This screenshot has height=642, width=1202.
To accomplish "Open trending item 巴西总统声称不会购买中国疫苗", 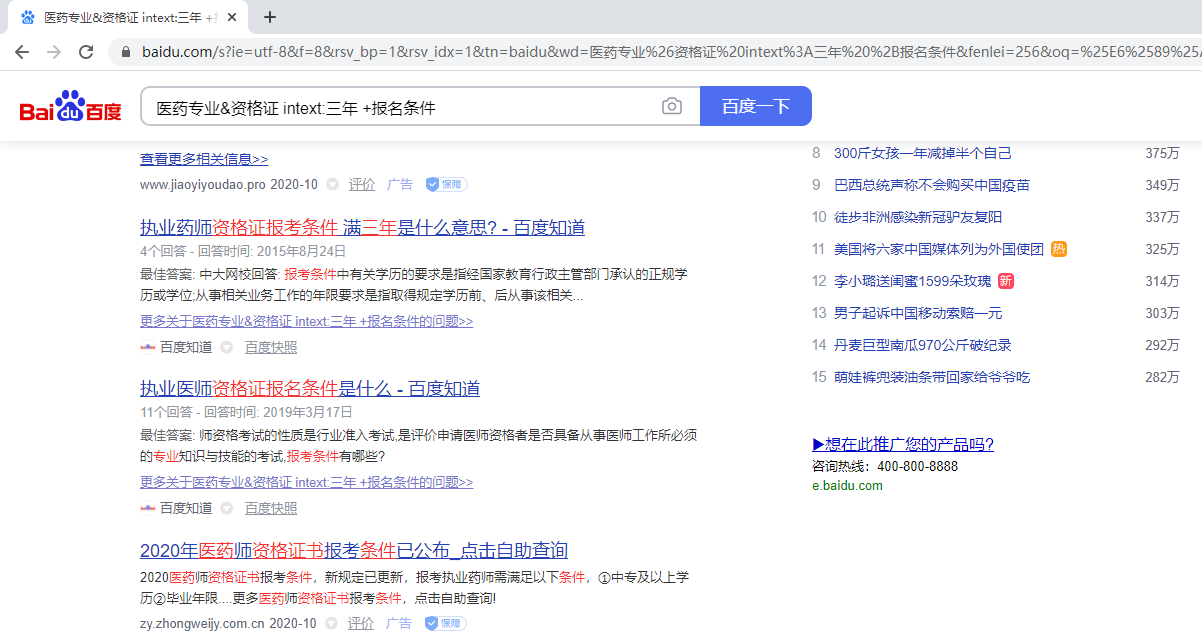I will point(932,185).
